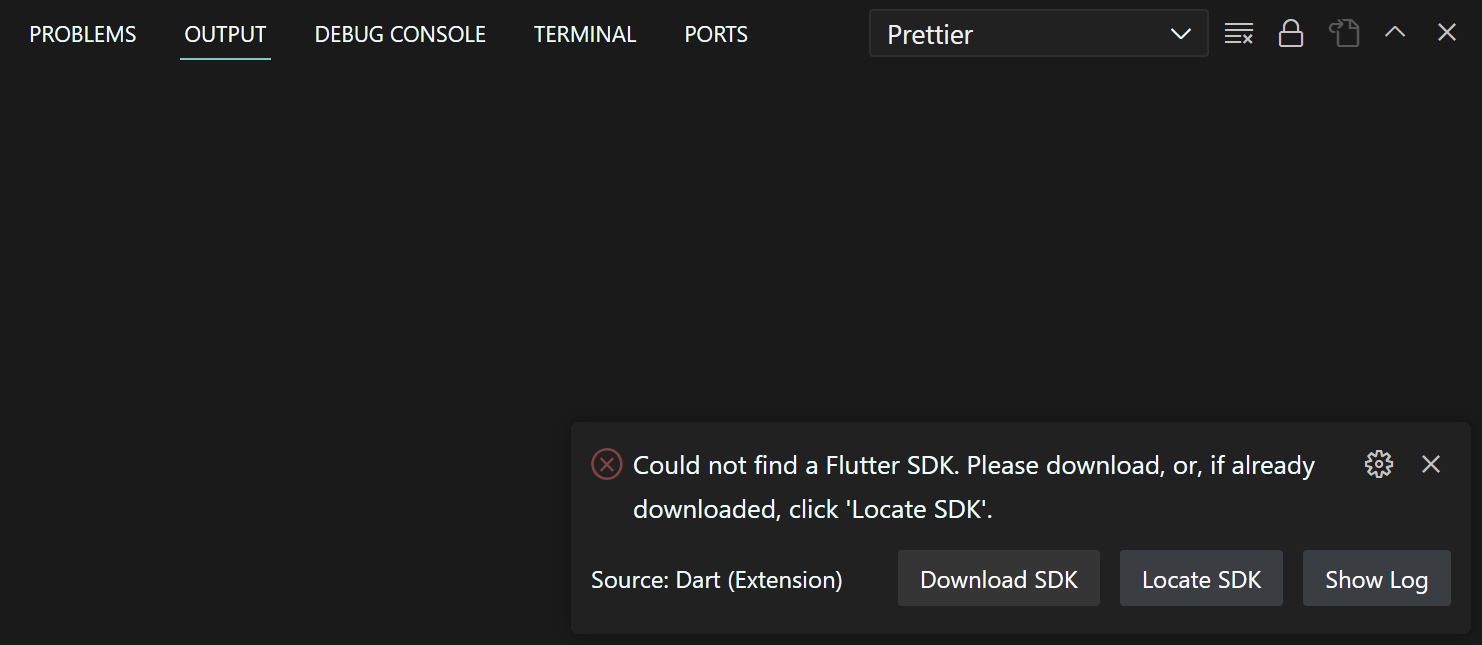Switch to the PROBLEMS tab
Viewport: 1482px width, 645px height.
83,34
